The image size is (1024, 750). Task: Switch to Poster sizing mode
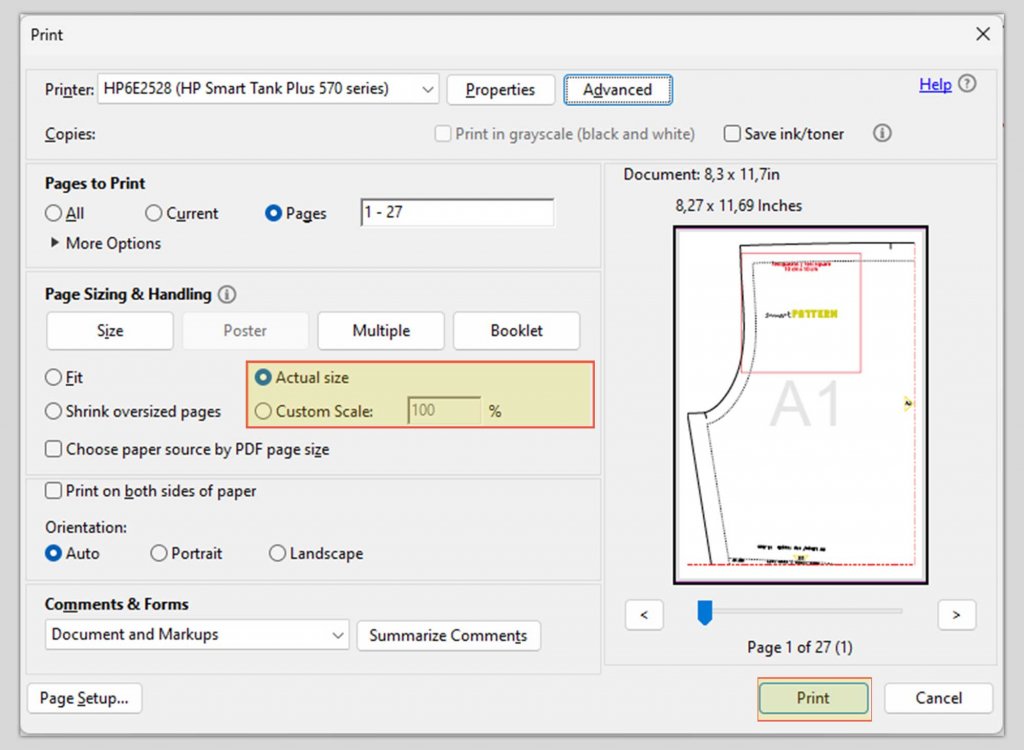coord(245,330)
